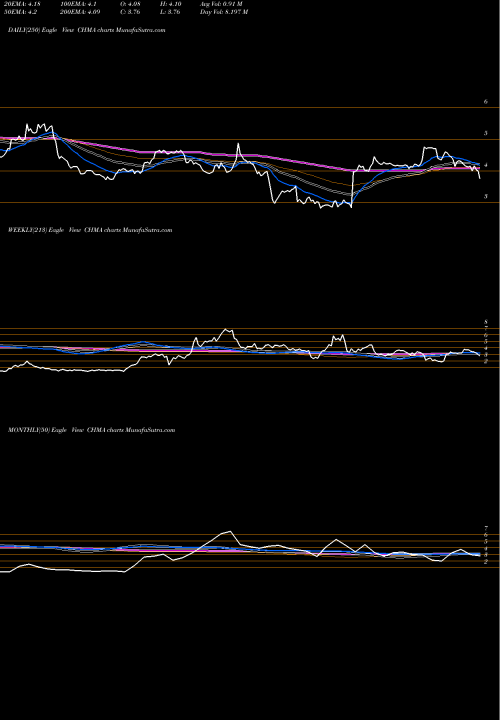Viewport: 500px width, 720px height.
Task: Click the open price O value
Action: coord(130,4)
